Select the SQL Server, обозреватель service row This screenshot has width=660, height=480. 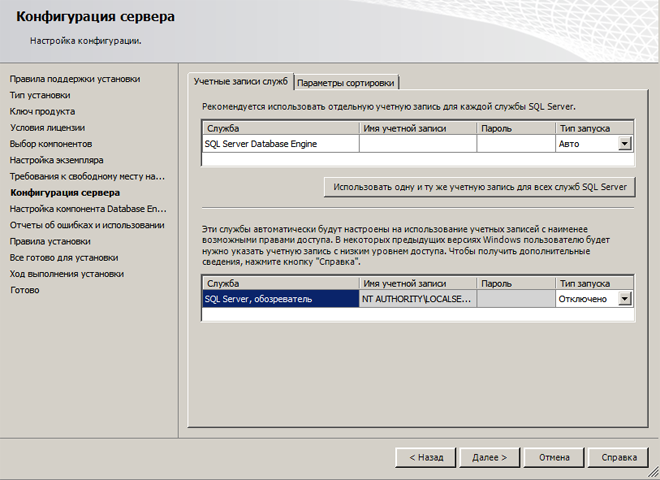(281, 299)
